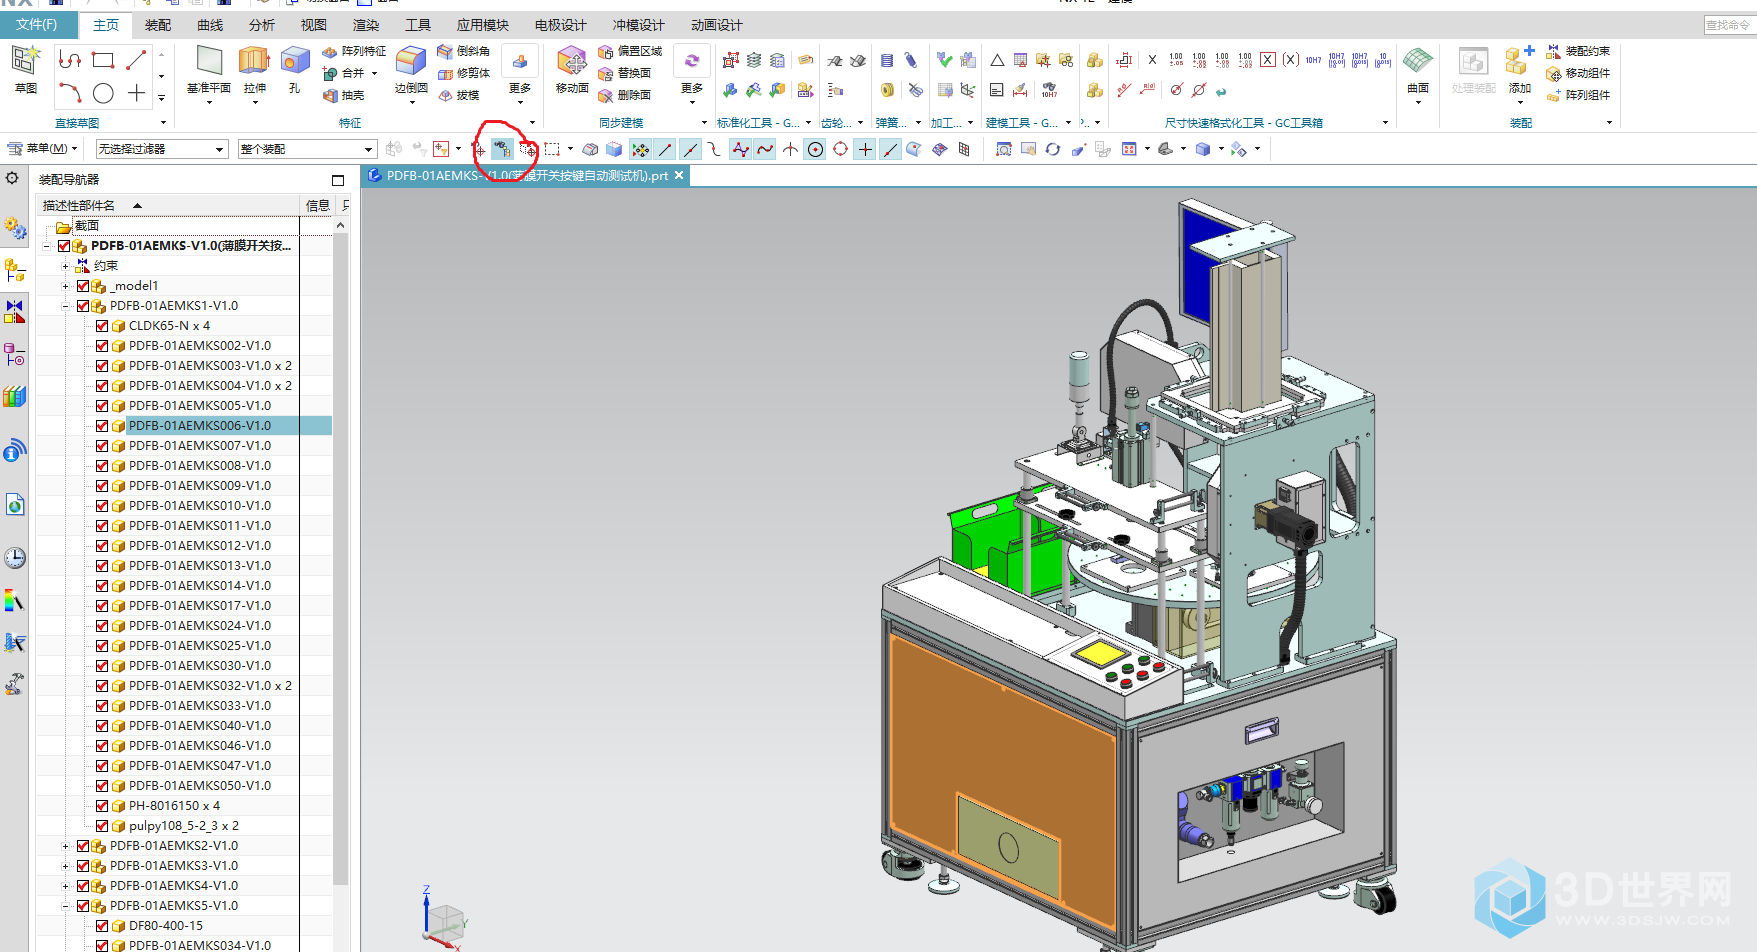The width and height of the screenshot is (1757, 952).
Task: Click the Chamfer (倒斜角) command
Action: [464, 51]
